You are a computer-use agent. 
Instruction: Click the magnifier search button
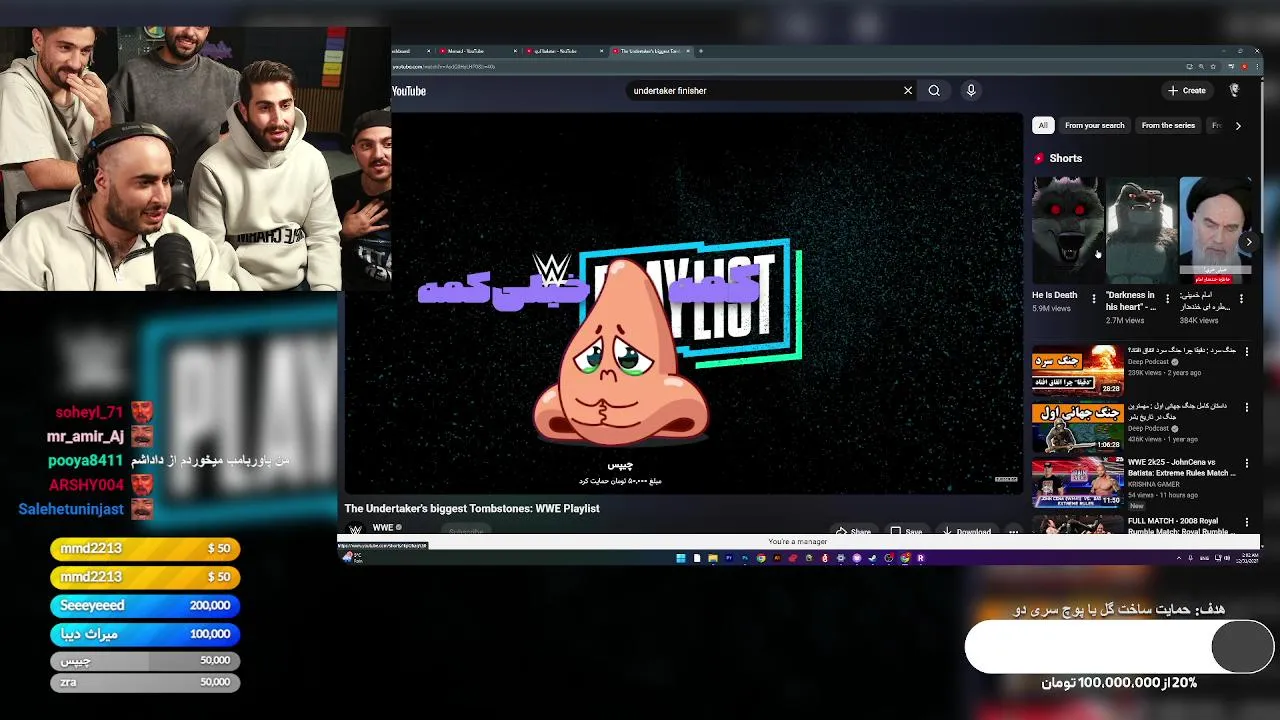point(934,91)
